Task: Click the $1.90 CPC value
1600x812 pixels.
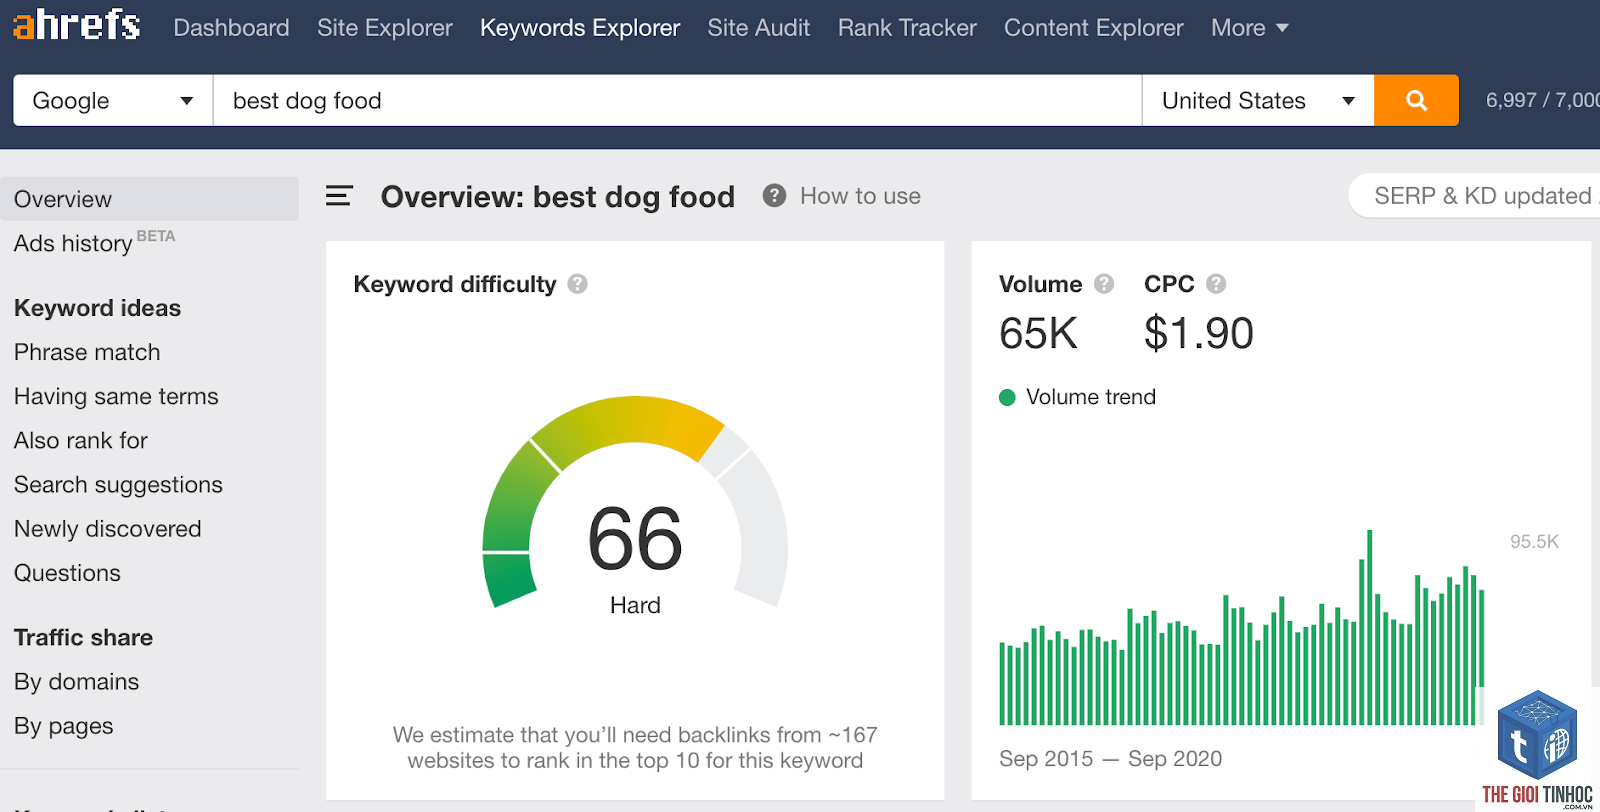Action: pos(1198,333)
